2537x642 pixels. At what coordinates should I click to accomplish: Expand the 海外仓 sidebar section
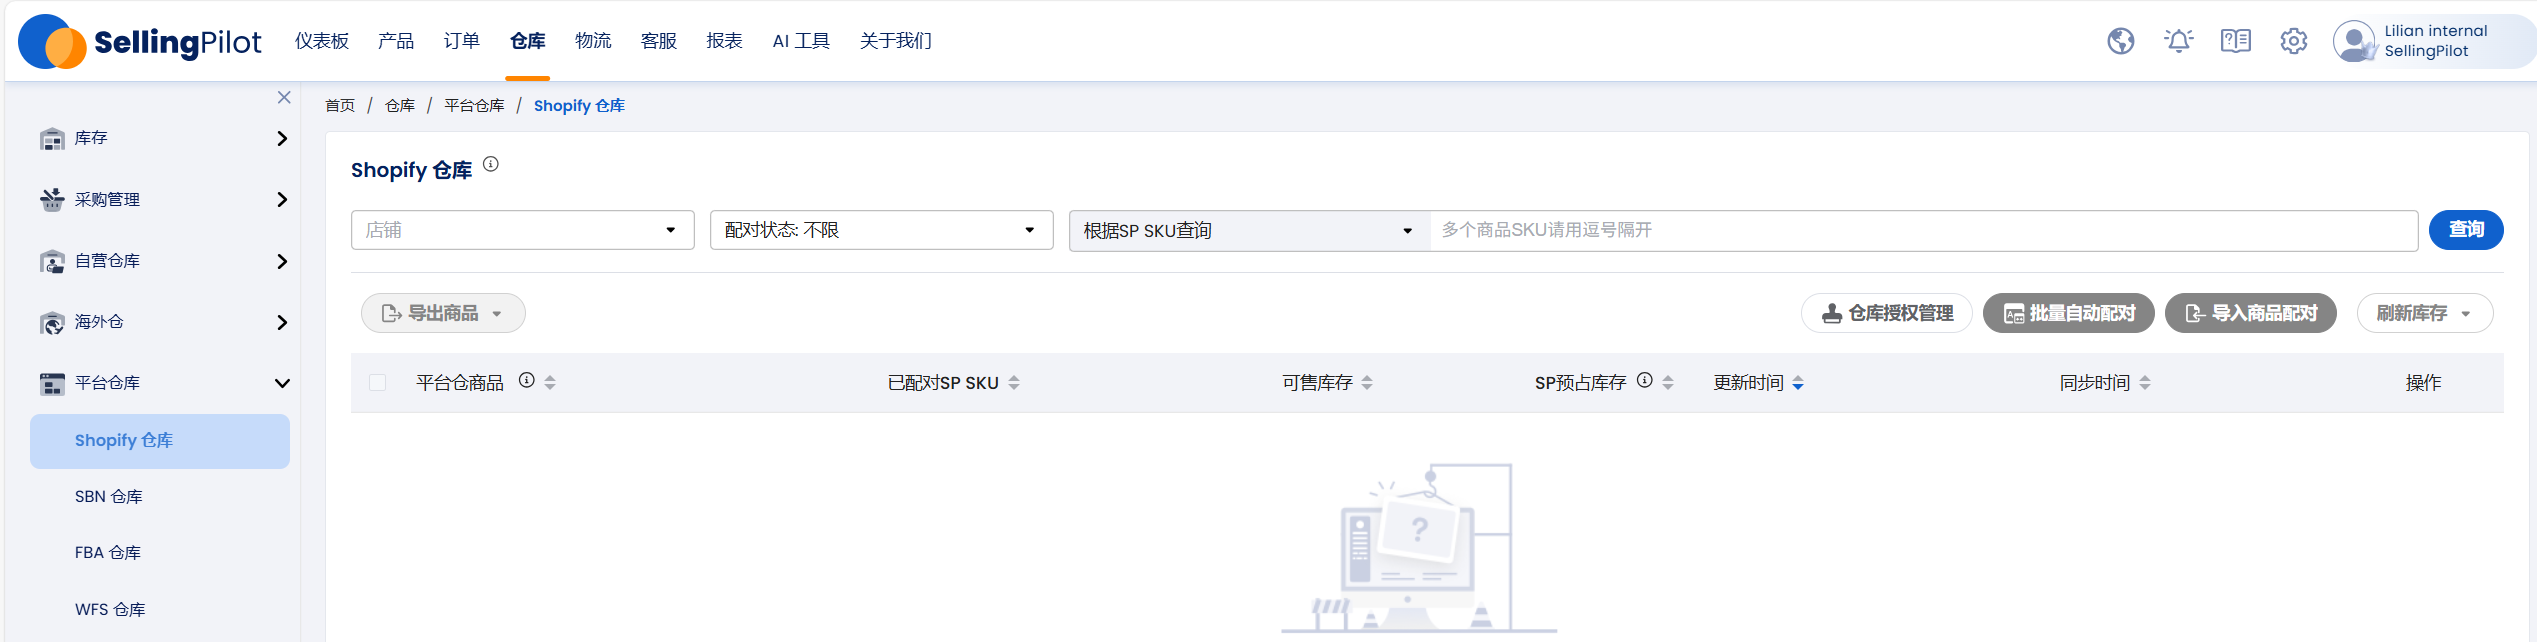pyautogui.click(x=282, y=322)
